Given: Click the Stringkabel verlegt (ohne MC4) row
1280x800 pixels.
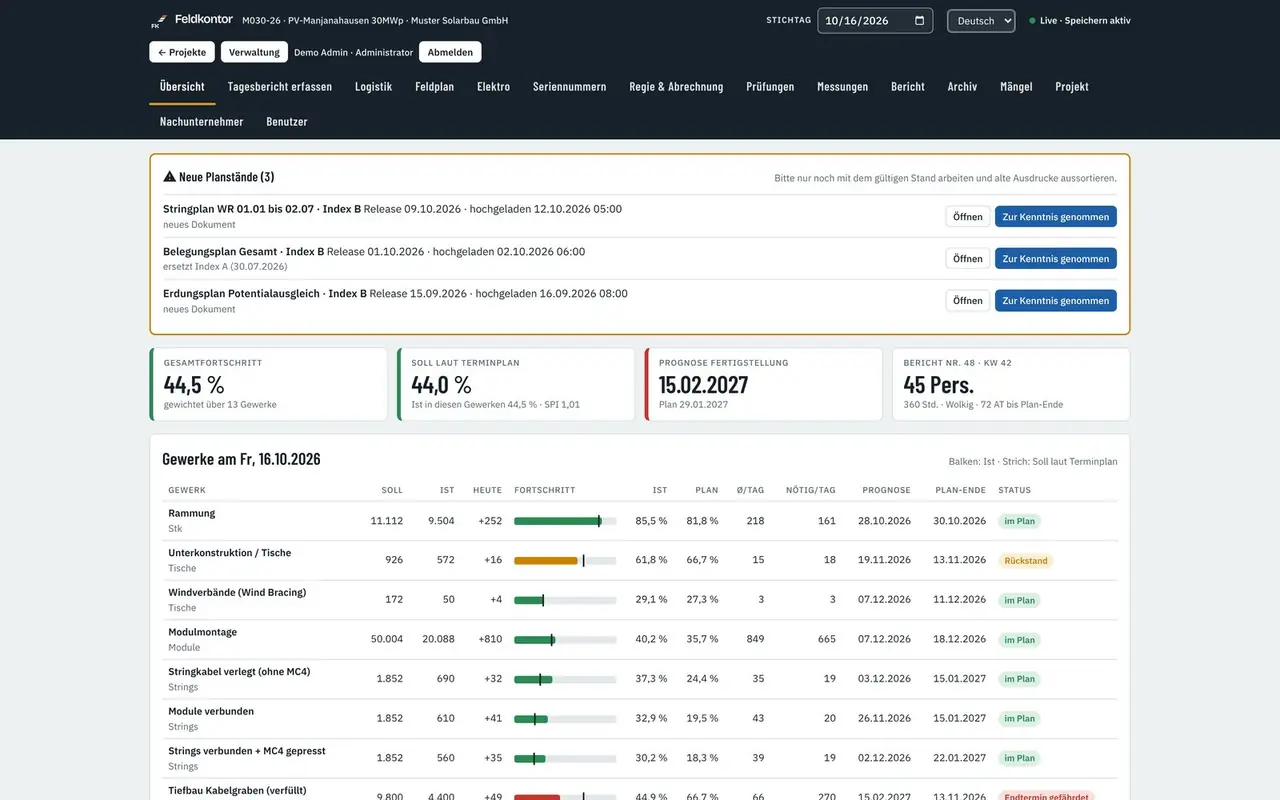Looking at the screenshot, I should [x=640, y=679].
